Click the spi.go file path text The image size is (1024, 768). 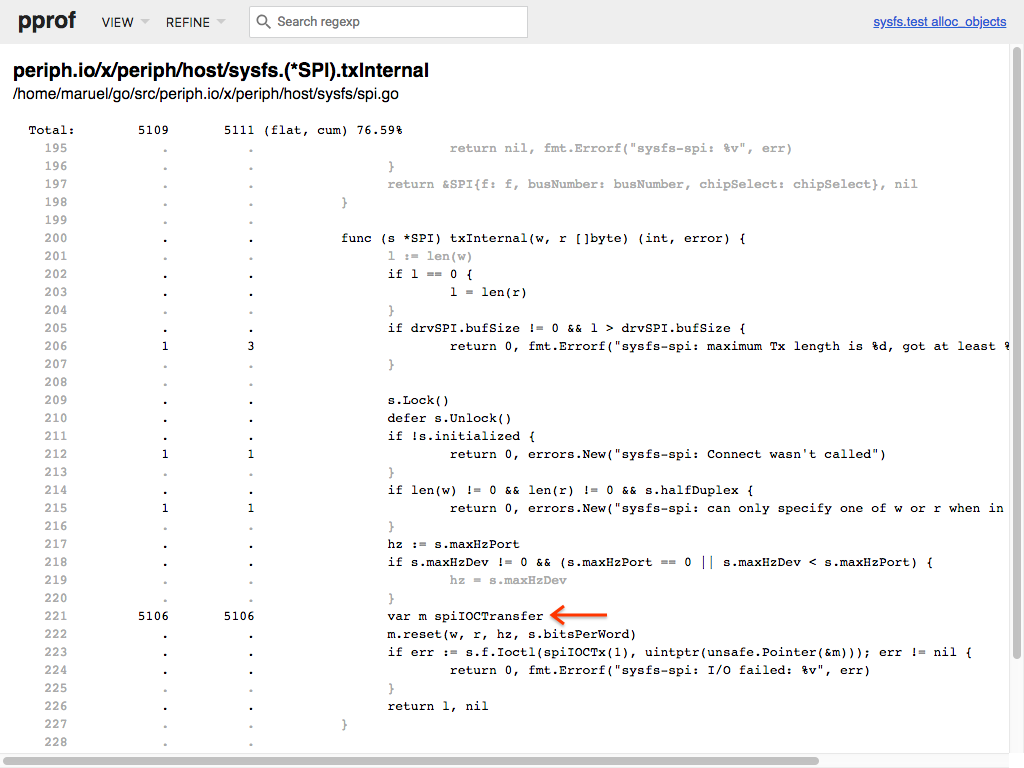click(x=205, y=94)
